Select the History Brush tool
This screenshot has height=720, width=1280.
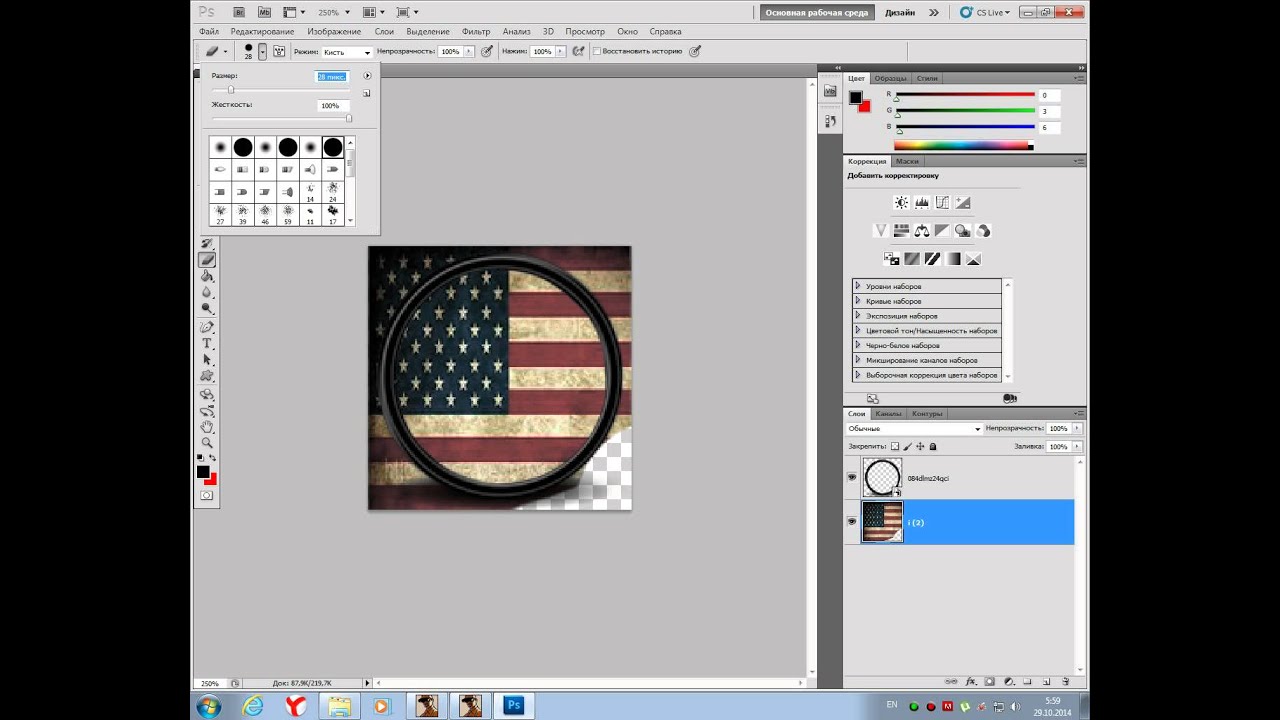(x=207, y=243)
